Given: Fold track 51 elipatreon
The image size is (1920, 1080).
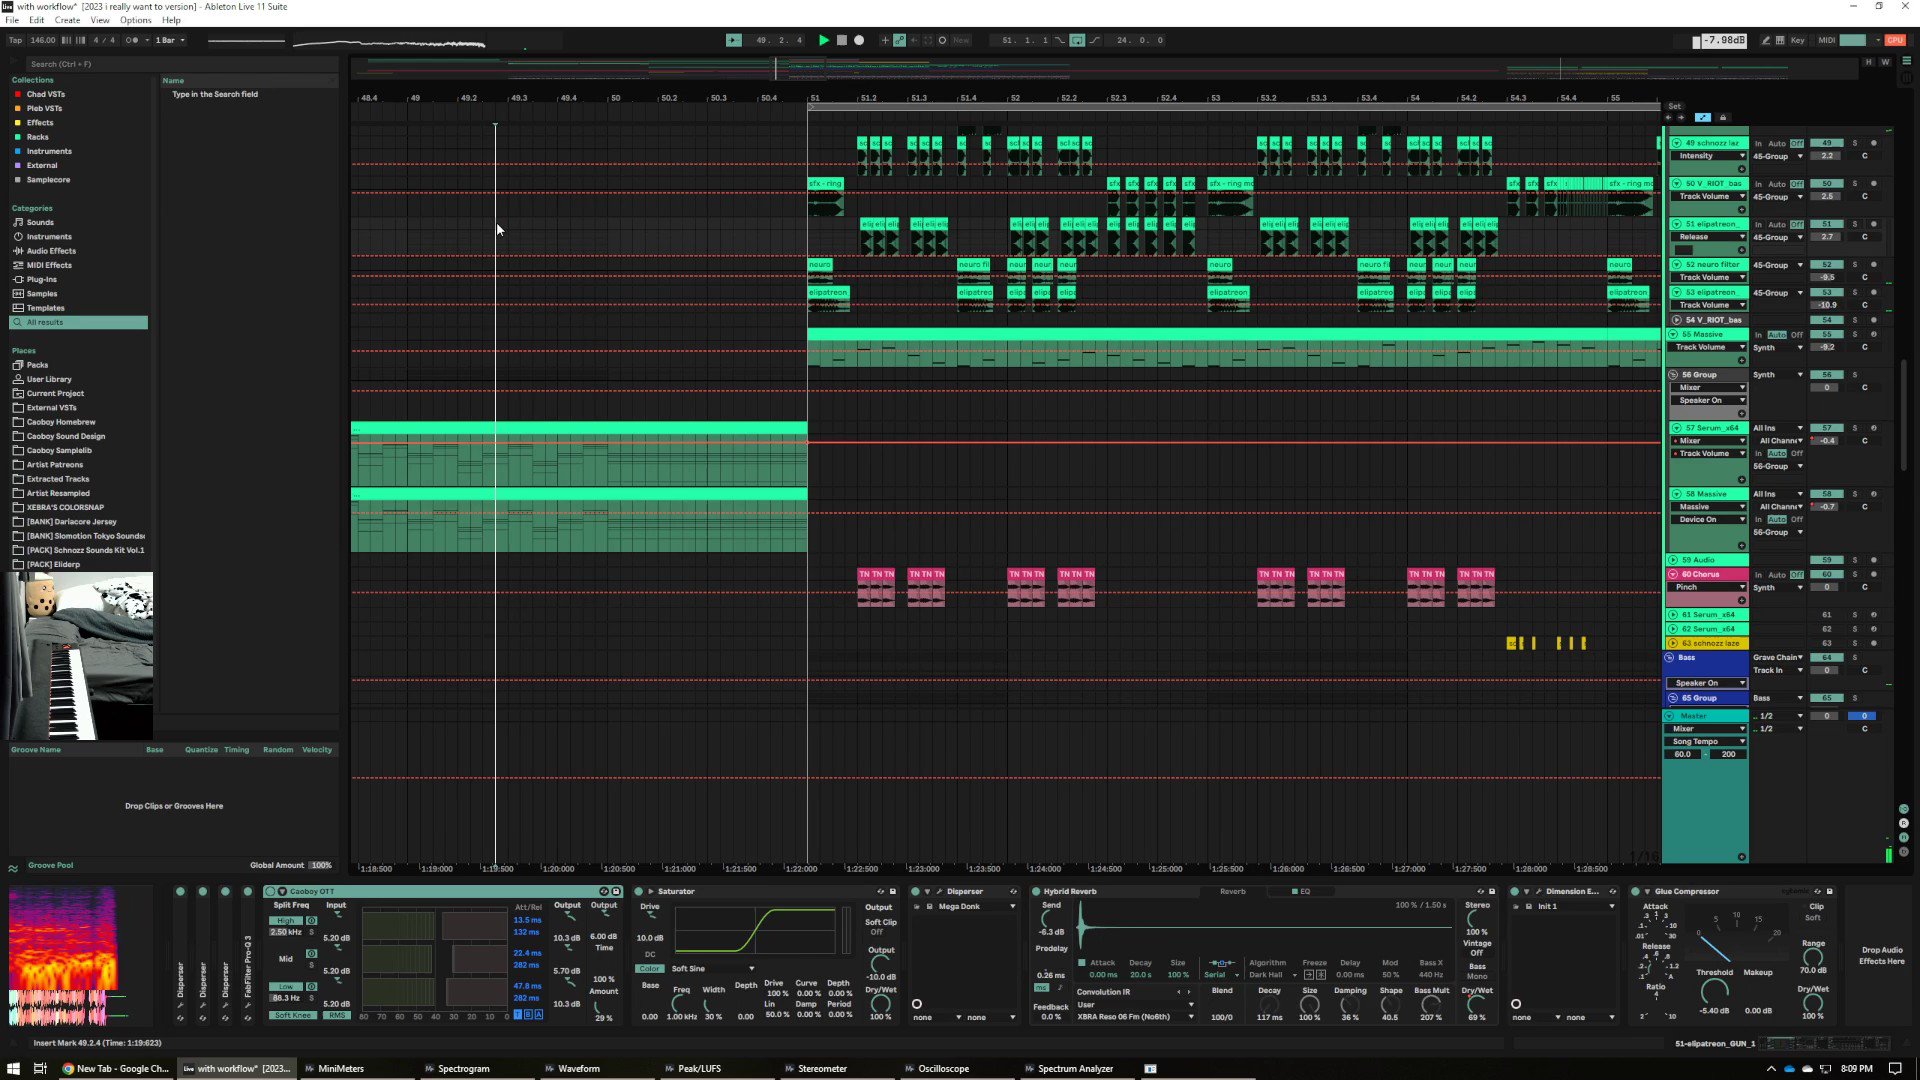Looking at the screenshot, I should 1675,224.
